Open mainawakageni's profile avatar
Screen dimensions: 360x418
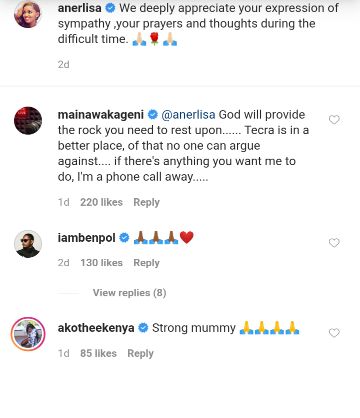point(28,120)
